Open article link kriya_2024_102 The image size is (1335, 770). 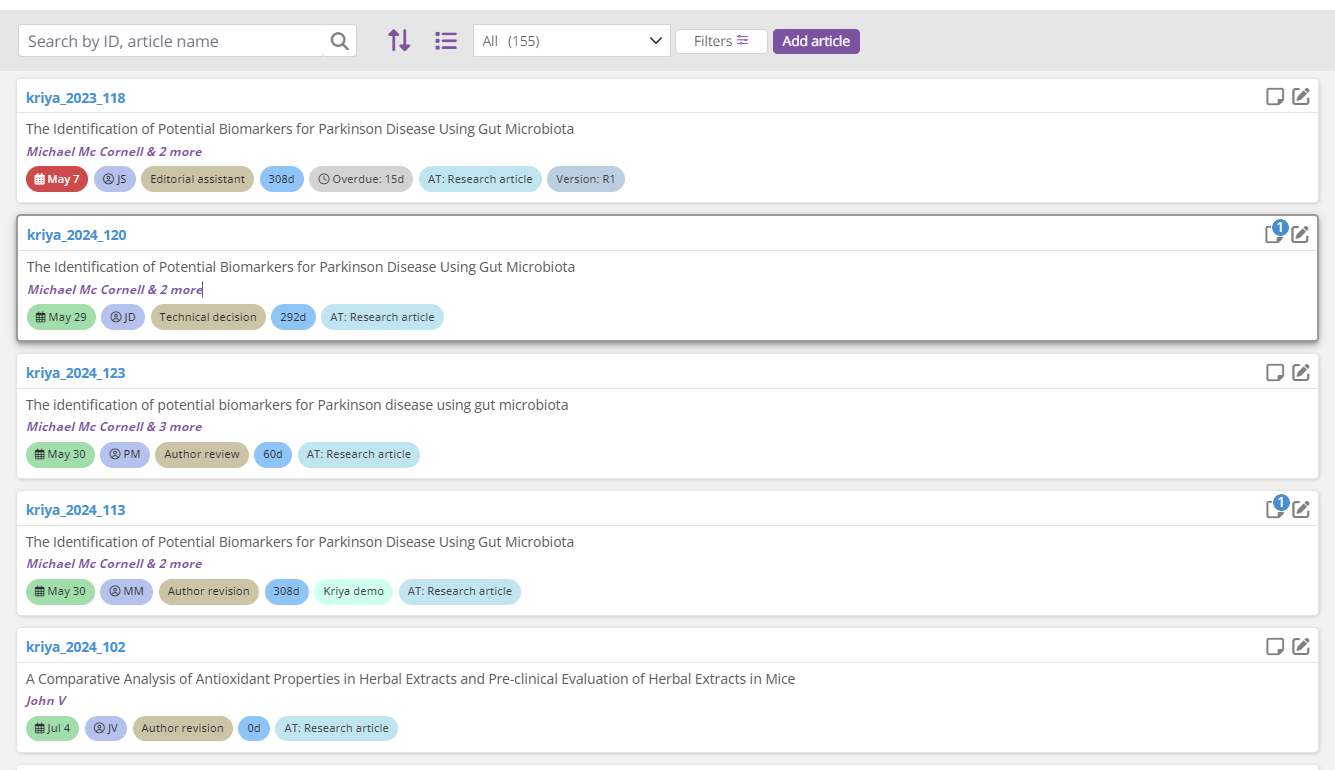(x=76, y=647)
